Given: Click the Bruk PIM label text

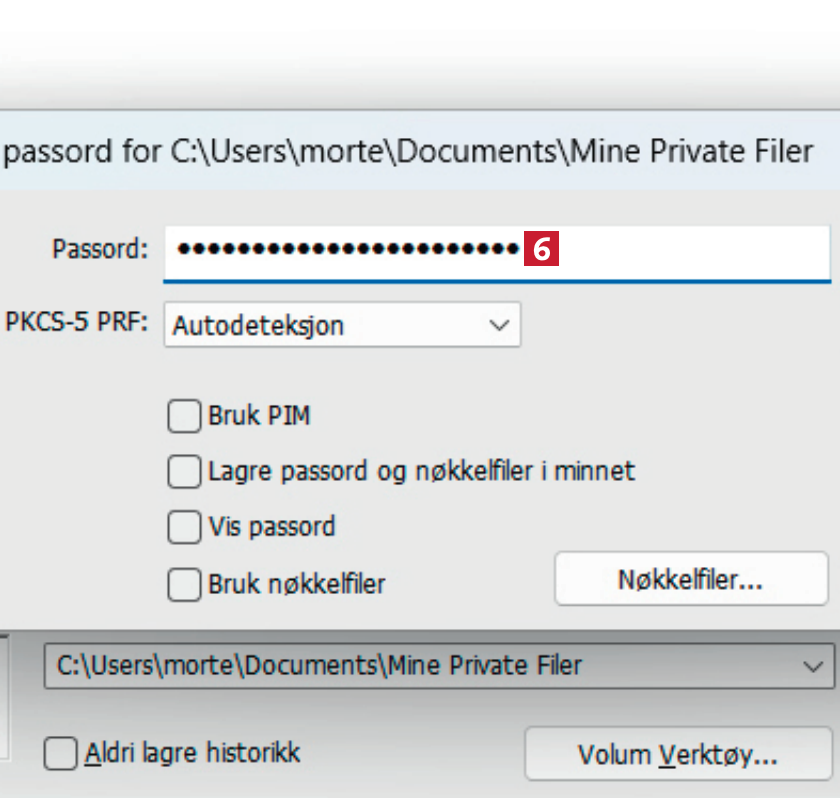Looking at the screenshot, I should click(259, 416).
